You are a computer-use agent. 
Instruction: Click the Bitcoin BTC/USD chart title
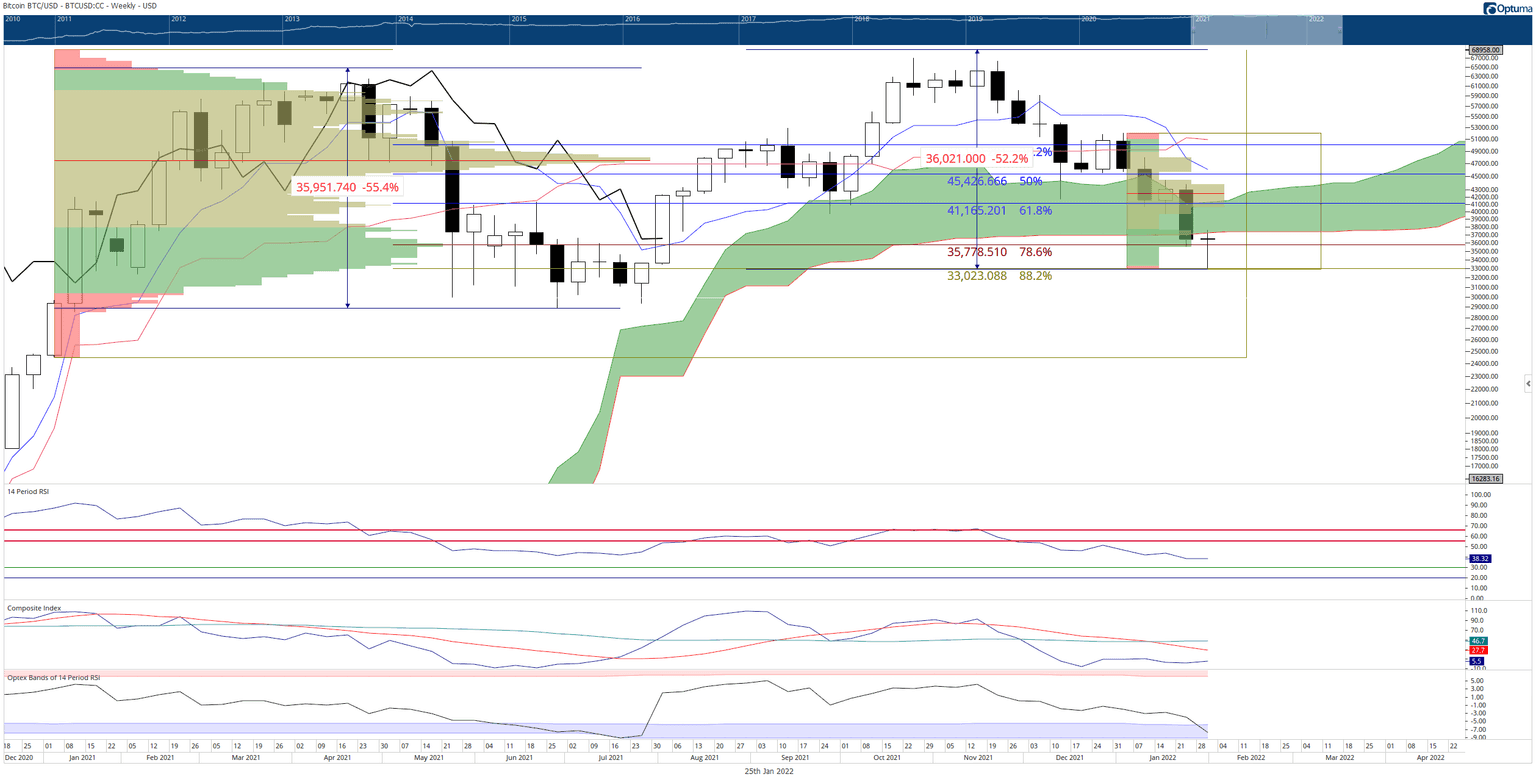(x=70, y=6)
